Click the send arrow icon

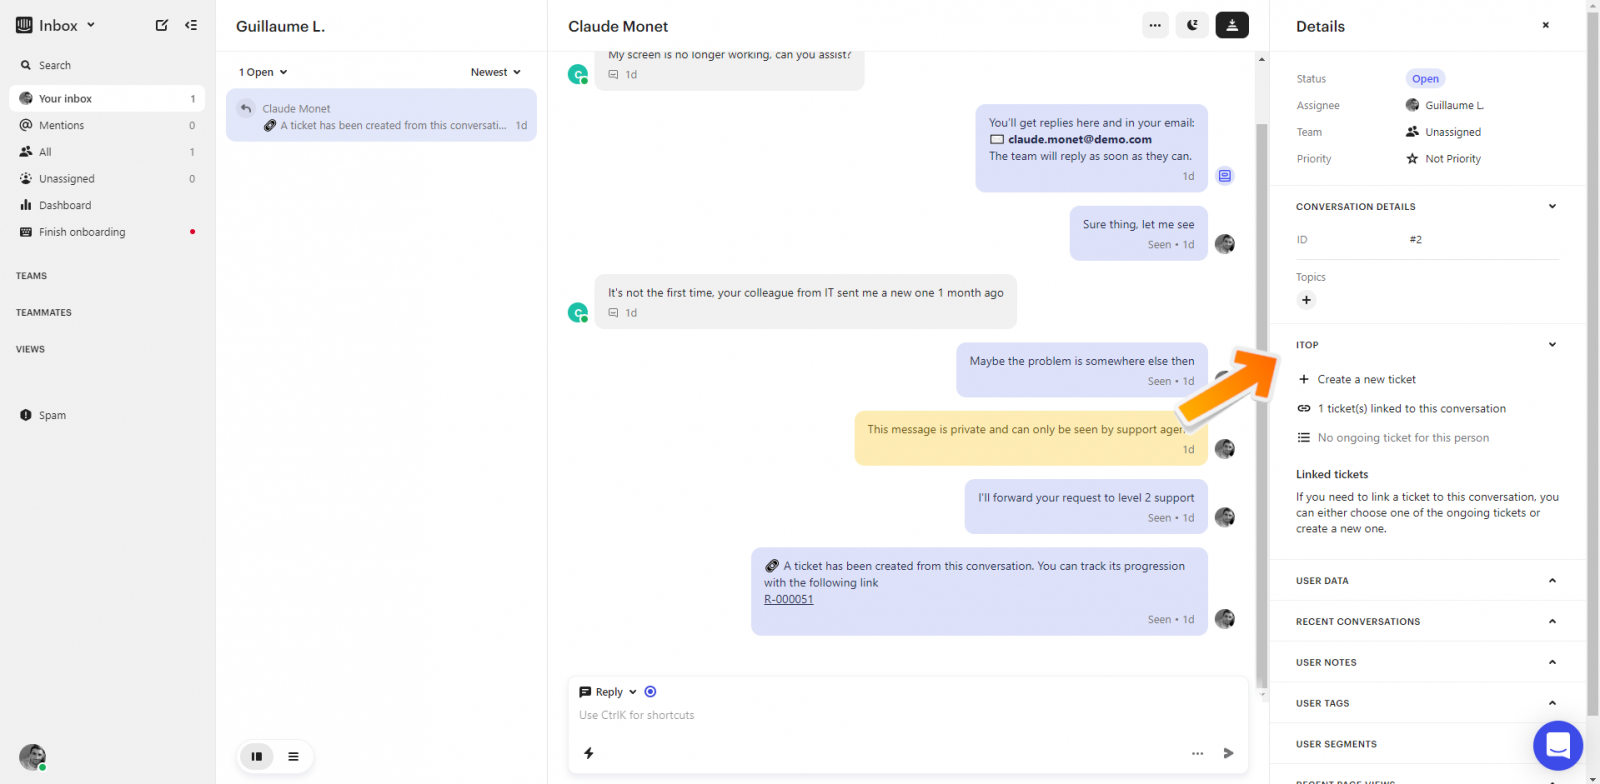tap(1228, 753)
